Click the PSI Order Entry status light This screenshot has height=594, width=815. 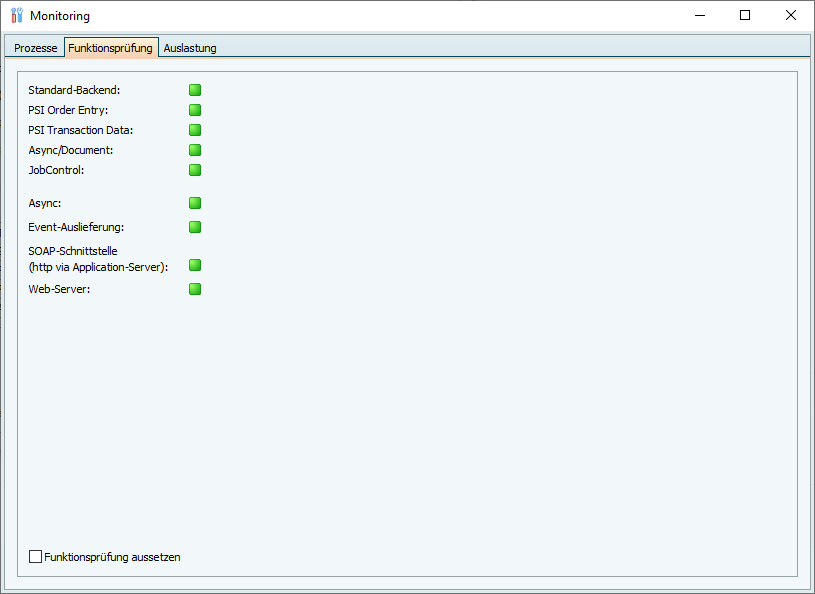[195, 110]
